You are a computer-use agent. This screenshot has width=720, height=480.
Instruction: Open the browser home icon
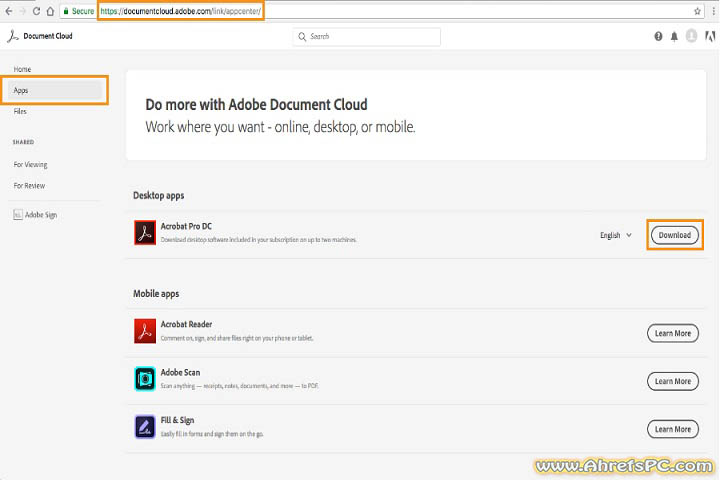[51, 11]
